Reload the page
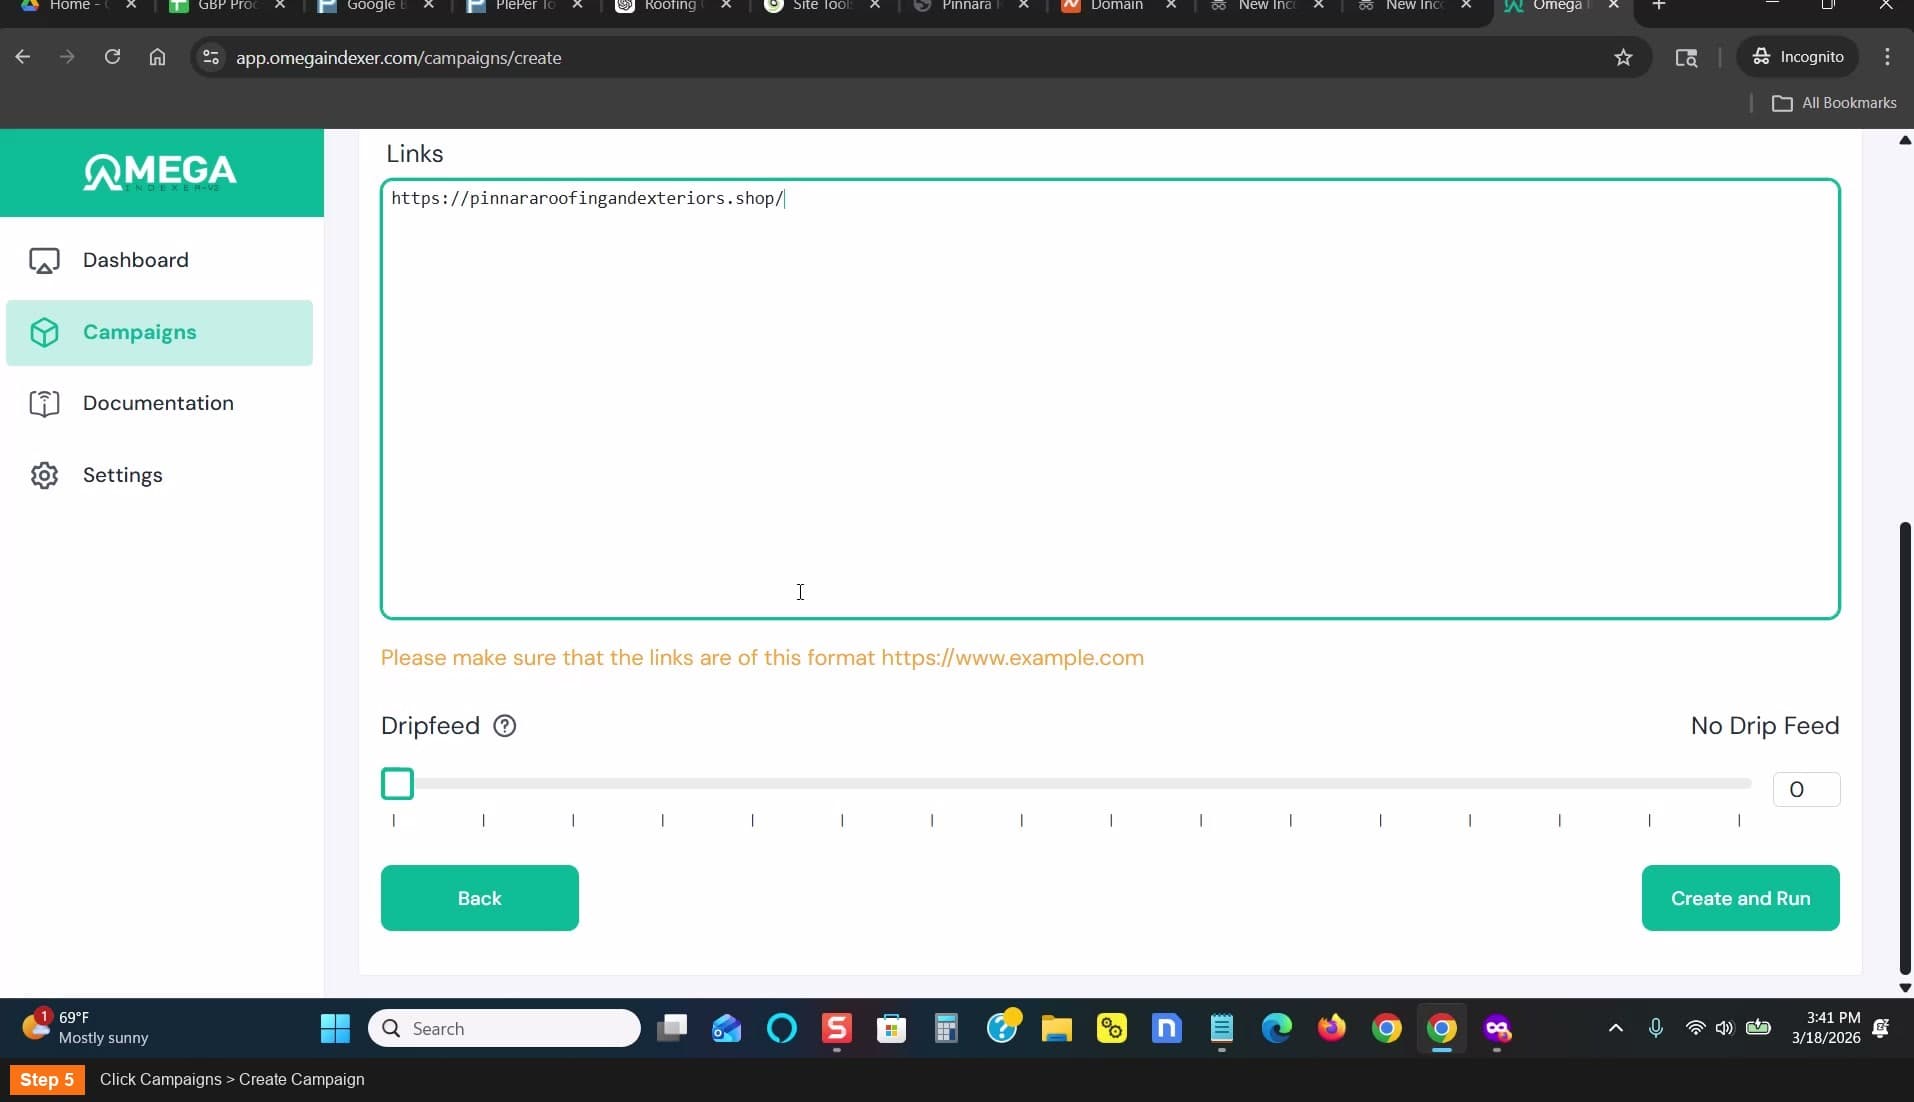This screenshot has width=1914, height=1102. 112,57
